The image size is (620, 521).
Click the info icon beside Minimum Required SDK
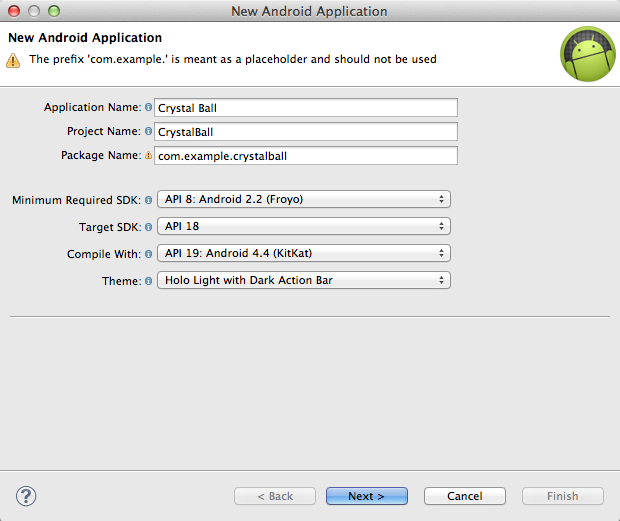(149, 200)
